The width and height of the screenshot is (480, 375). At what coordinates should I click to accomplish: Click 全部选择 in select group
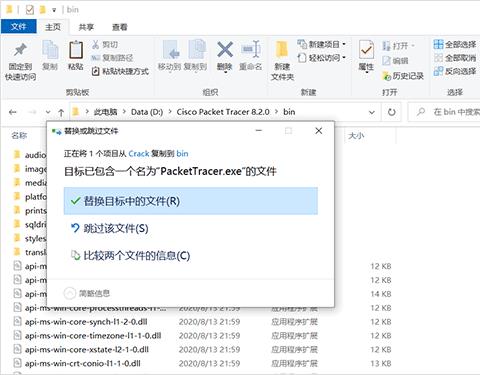point(455,44)
